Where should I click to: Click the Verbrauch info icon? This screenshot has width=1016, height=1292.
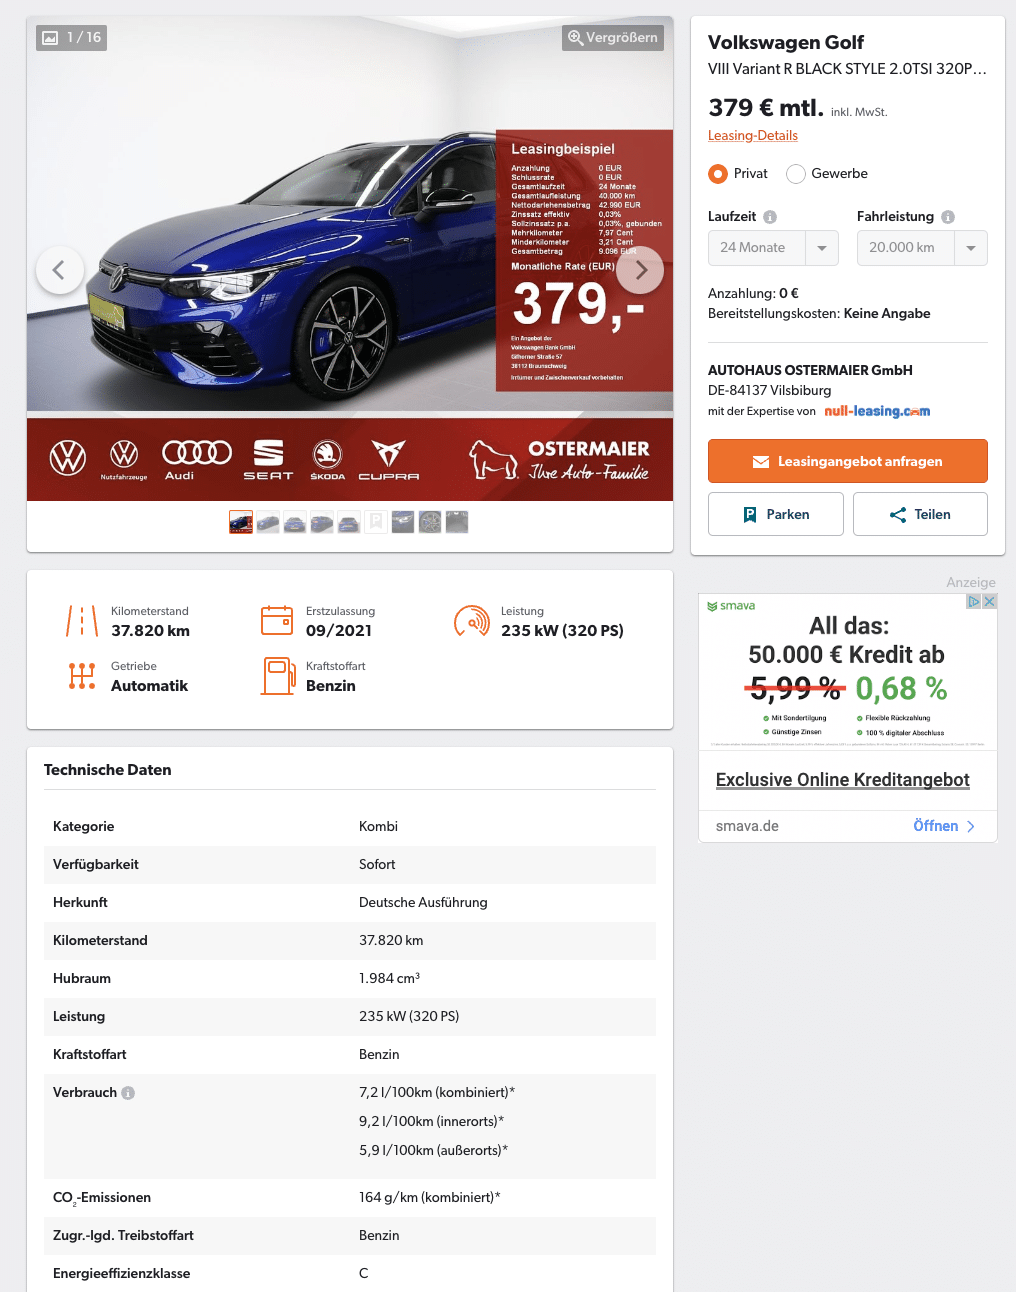click(128, 1093)
